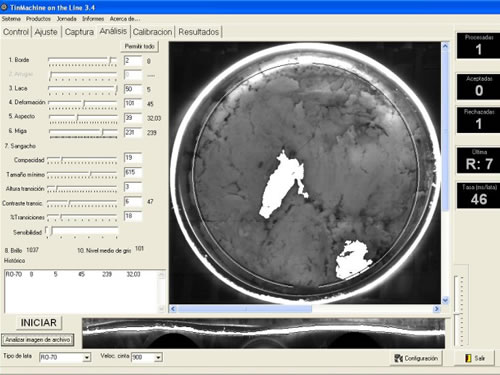The image size is (500, 375).
Task: Open the Sistema menu
Action: click(11, 19)
